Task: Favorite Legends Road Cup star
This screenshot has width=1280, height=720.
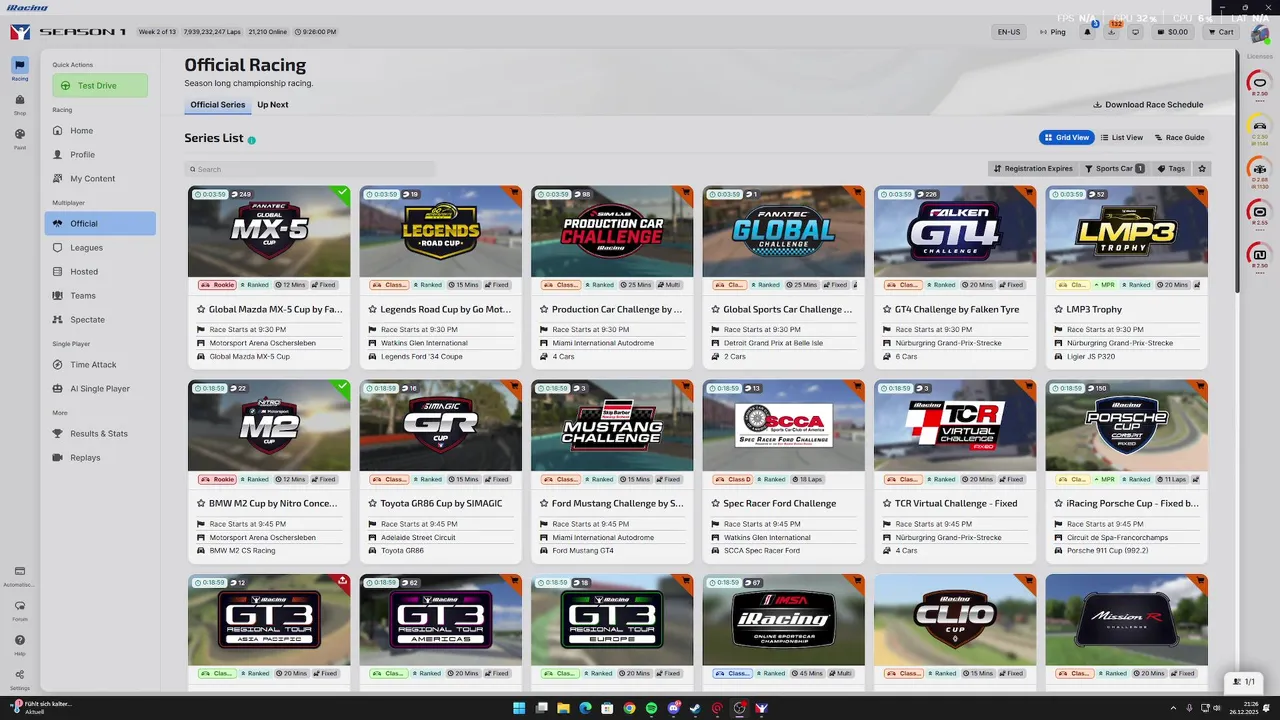Action: pyautogui.click(x=373, y=310)
